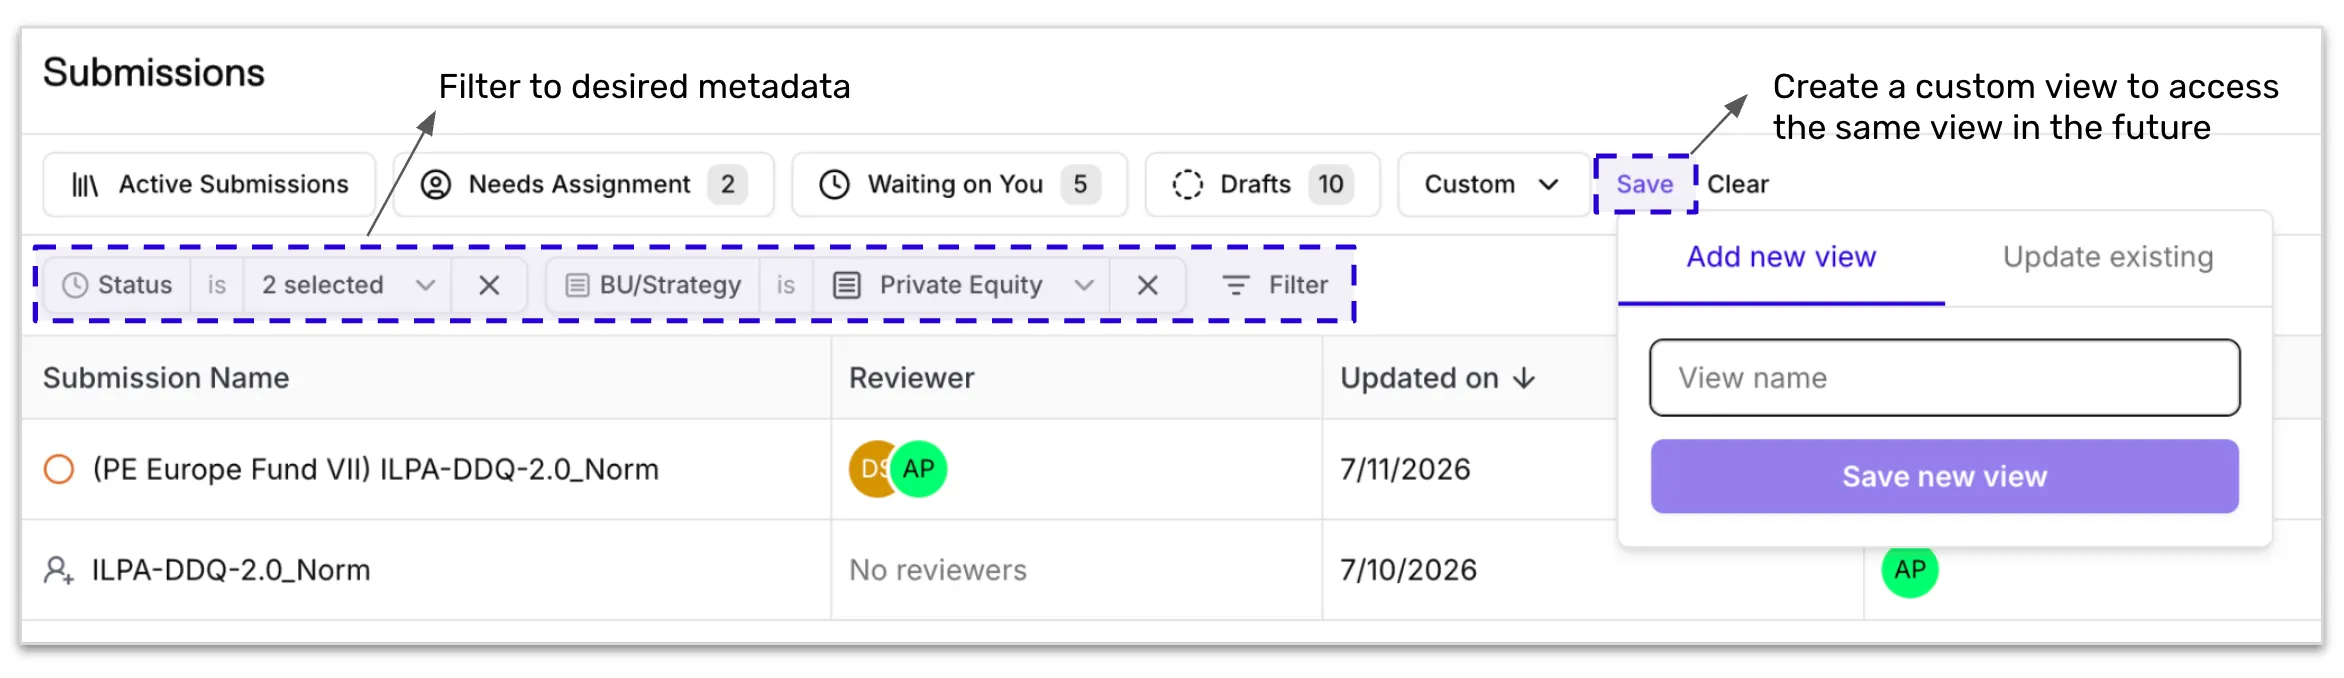The image size is (2344, 678).
Task: Open the Drafts view
Action: [x=1262, y=184]
